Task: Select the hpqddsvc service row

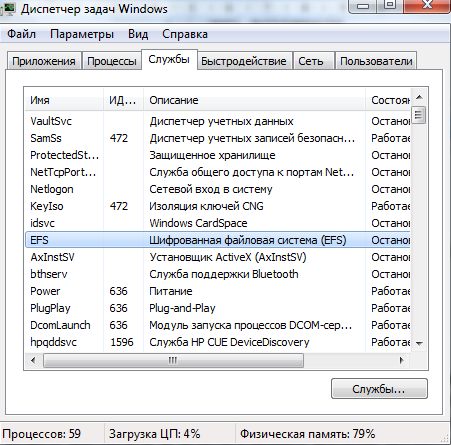Action: (x=218, y=342)
